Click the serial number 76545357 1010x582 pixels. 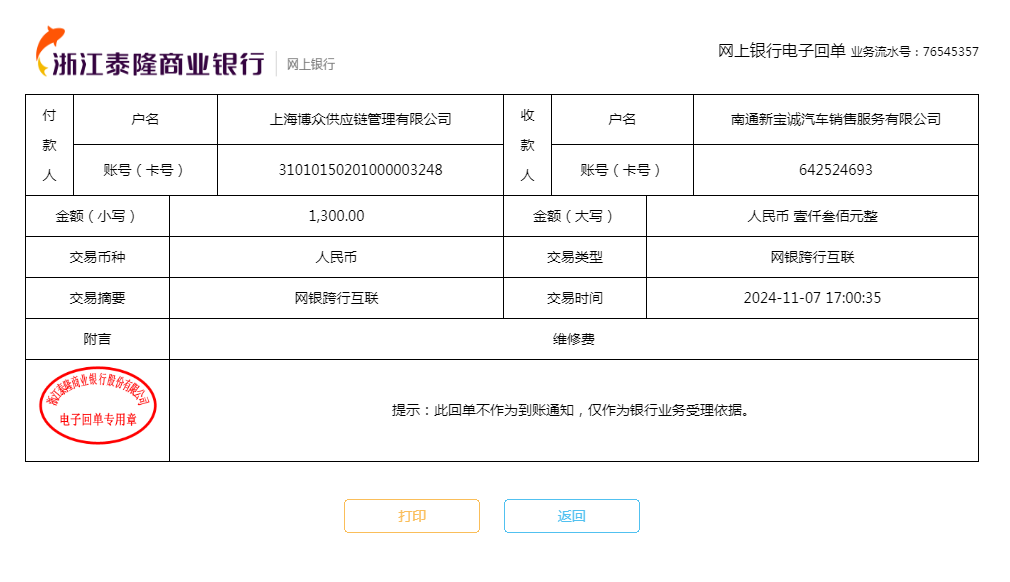(x=950, y=52)
